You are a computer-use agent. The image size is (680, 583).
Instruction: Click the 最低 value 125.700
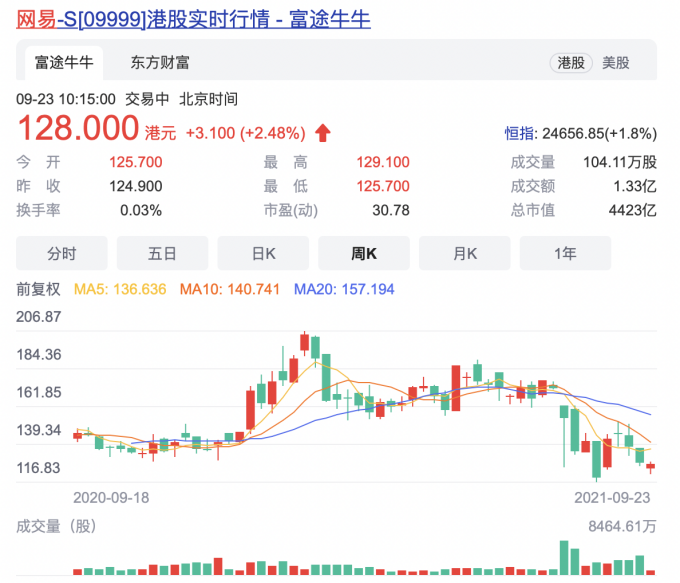tap(382, 186)
